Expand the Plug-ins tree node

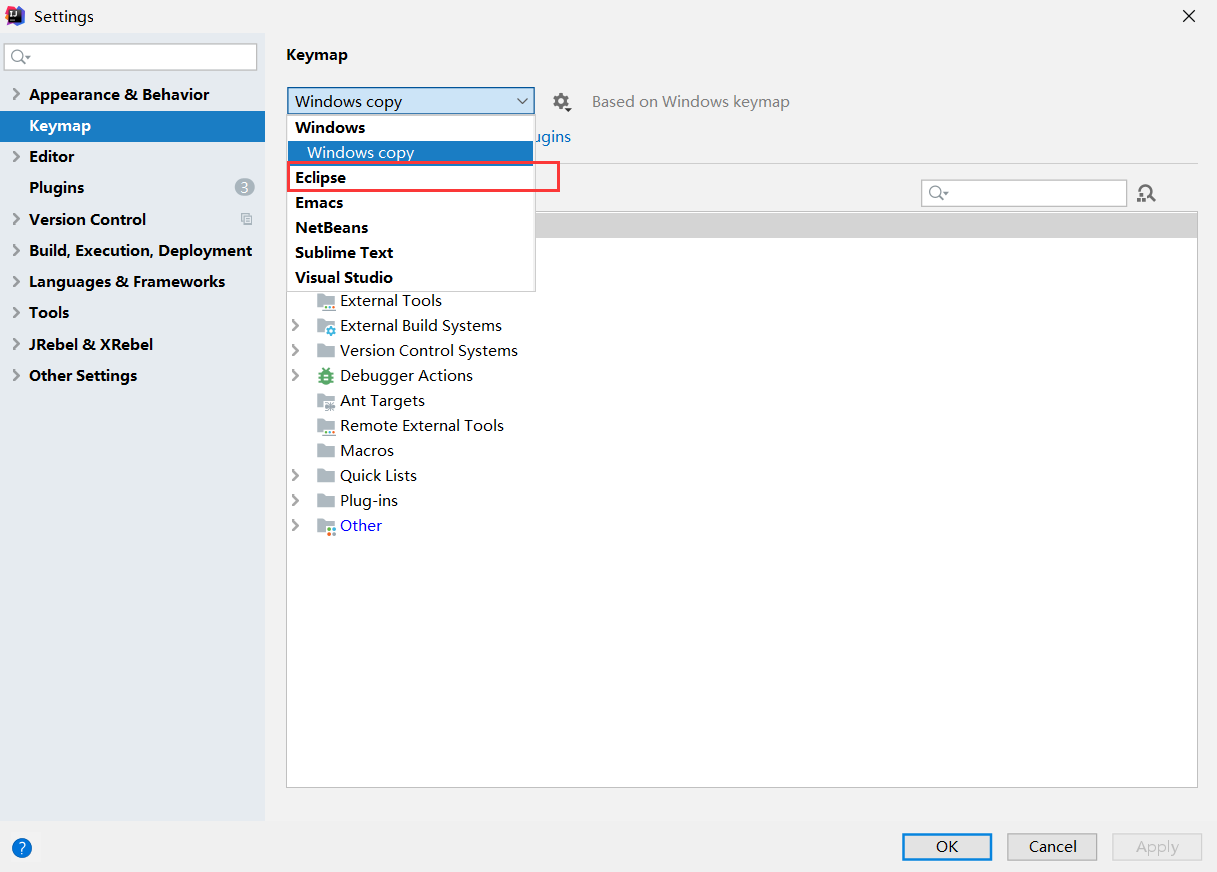[295, 500]
